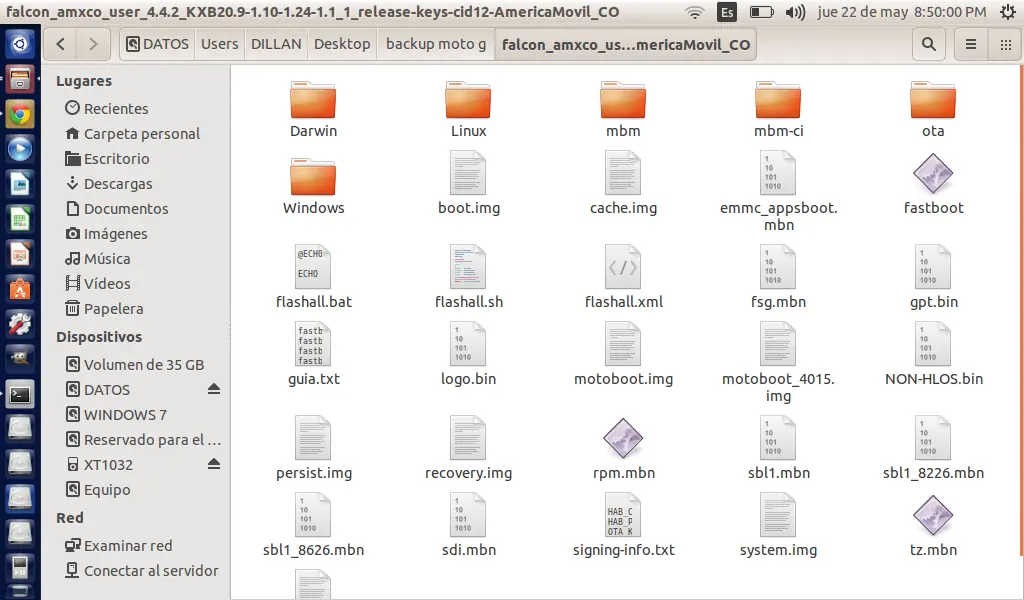Go back with the left arrow button
The width and height of the screenshot is (1024, 600).
click(61, 44)
